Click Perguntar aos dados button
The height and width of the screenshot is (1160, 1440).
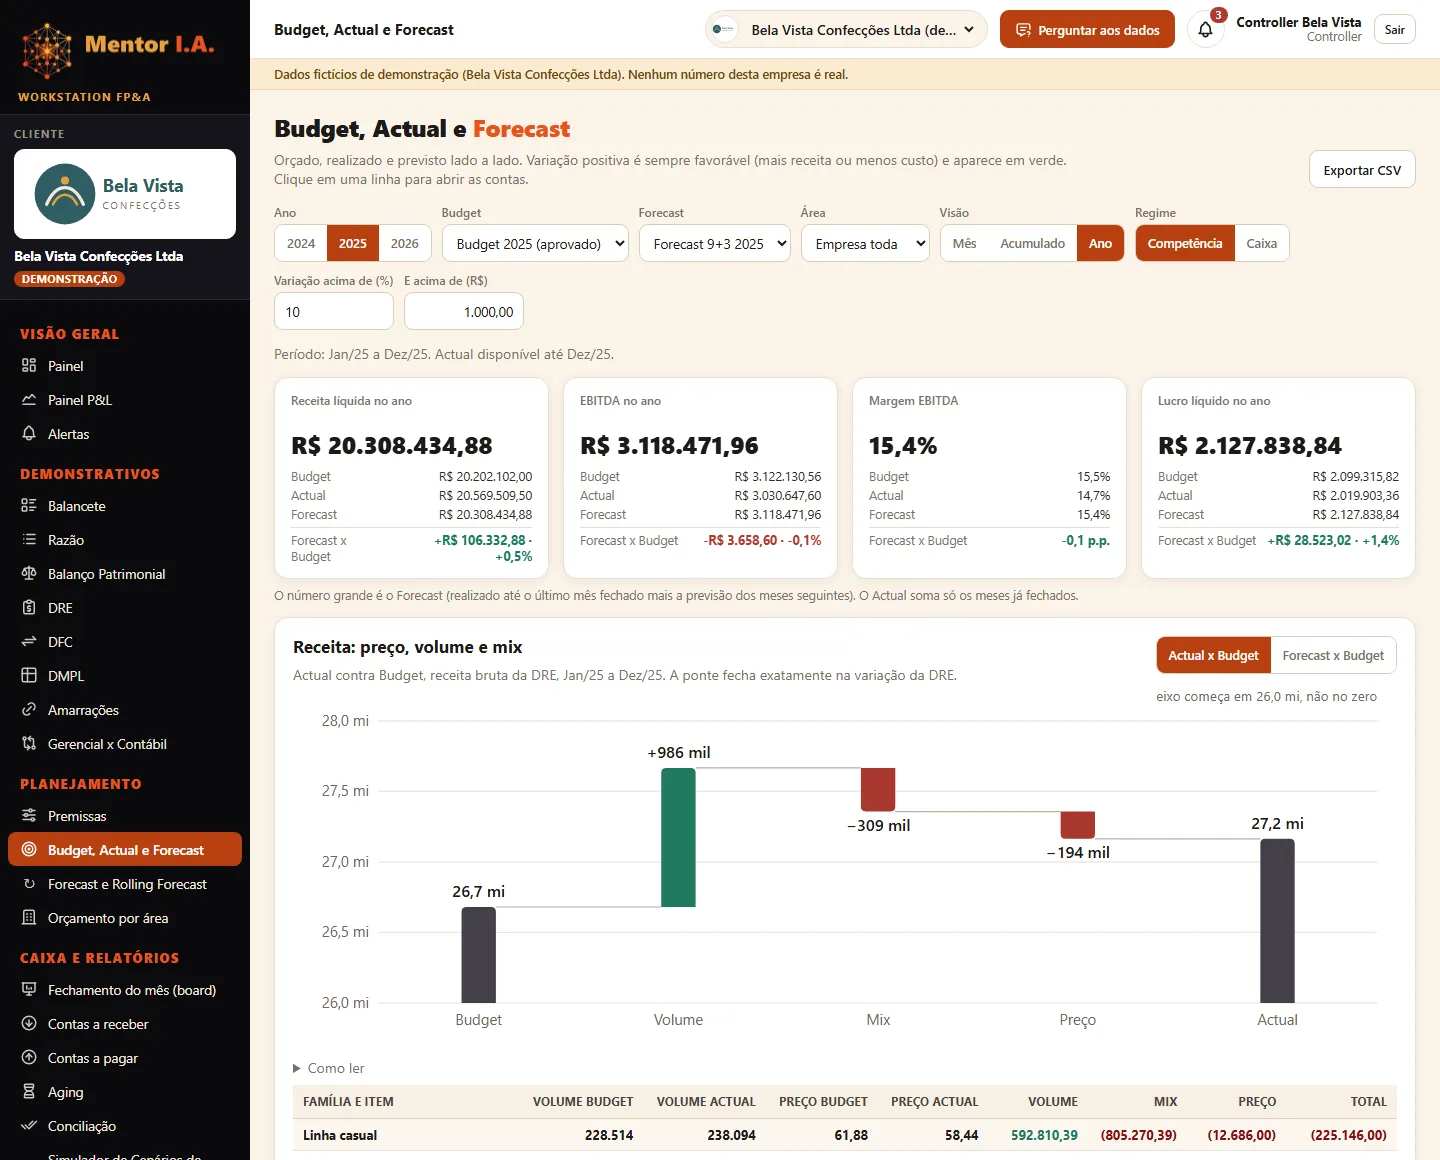(1087, 30)
